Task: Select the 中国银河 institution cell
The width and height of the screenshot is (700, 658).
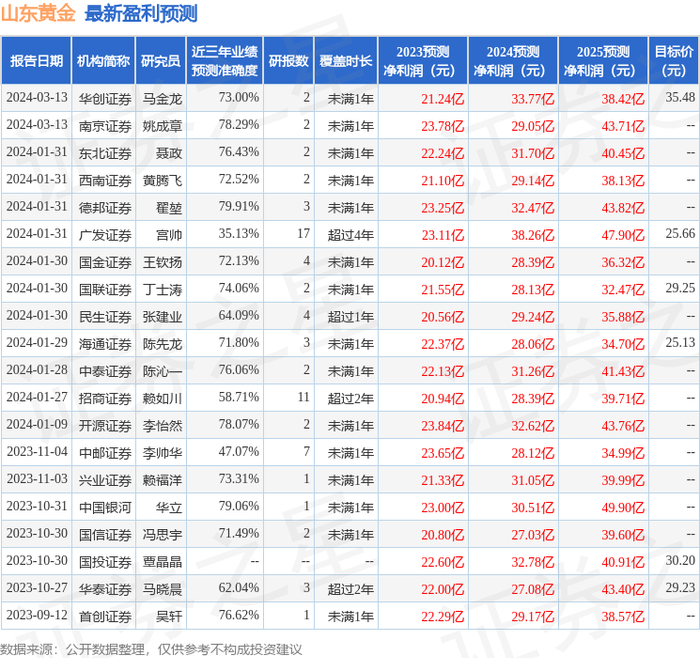Action: (105, 507)
